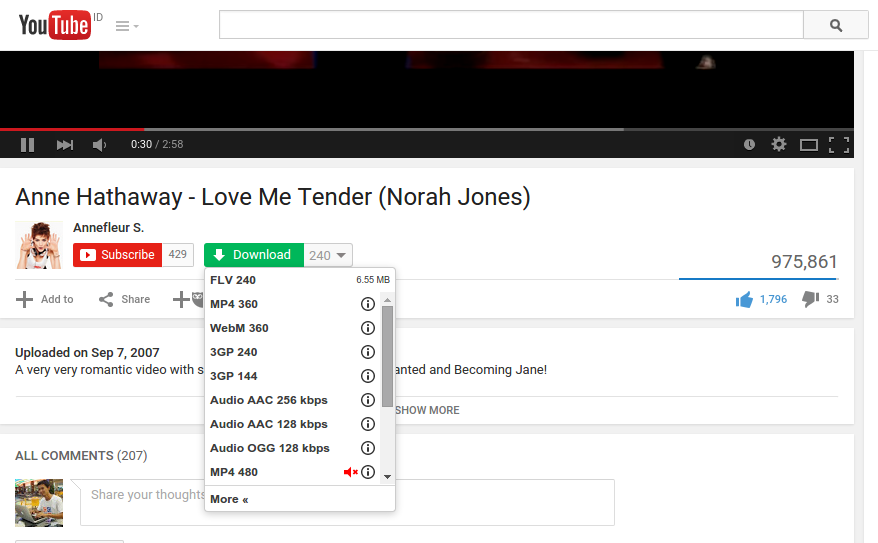
Task: Dislike the video with thumbs down
Action: [x=811, y=299]
